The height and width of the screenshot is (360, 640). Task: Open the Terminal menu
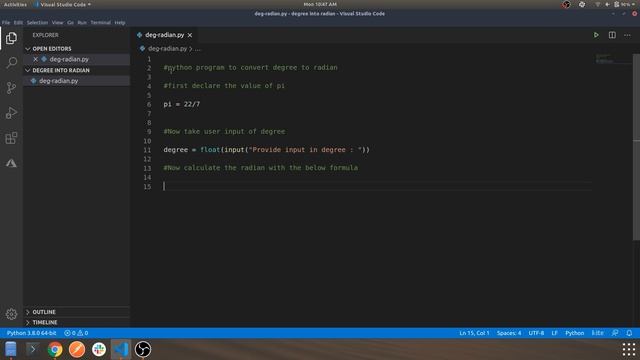pos(101,23)
